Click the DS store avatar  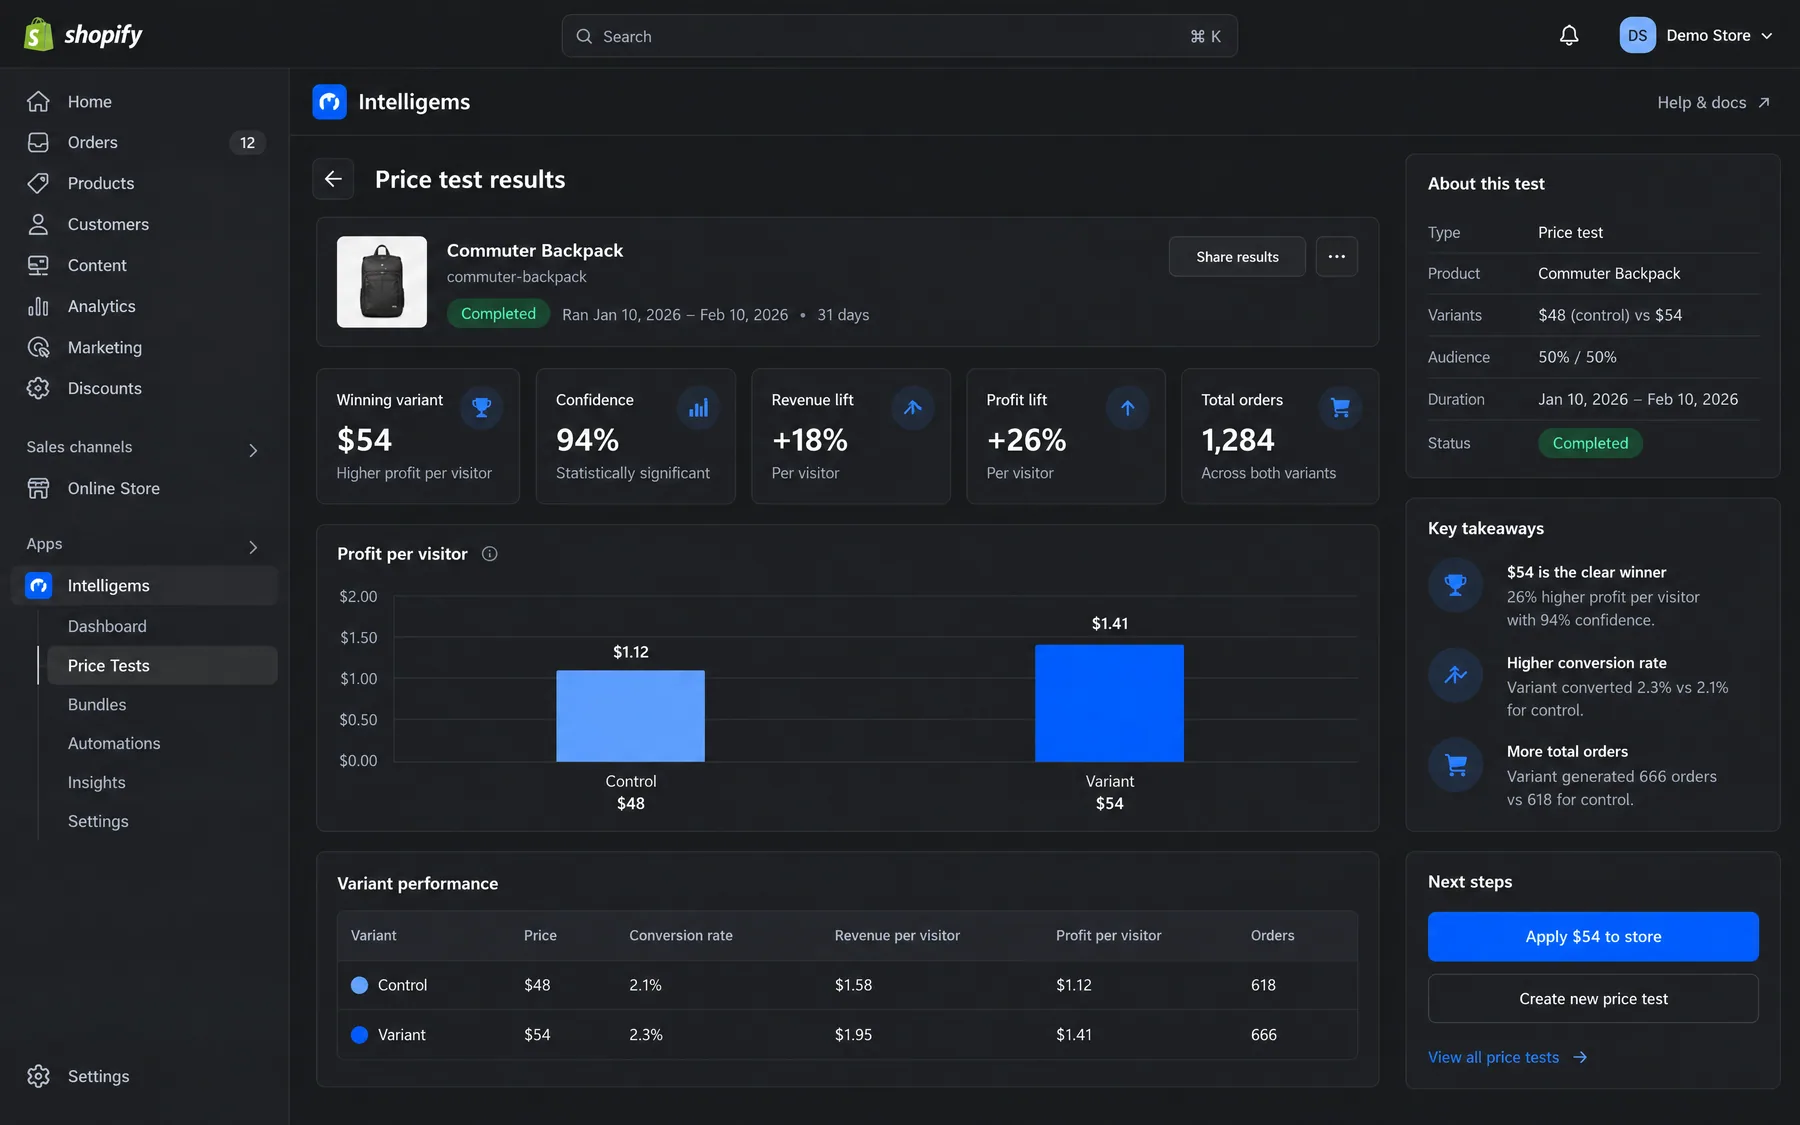[x=1637, y=36]
